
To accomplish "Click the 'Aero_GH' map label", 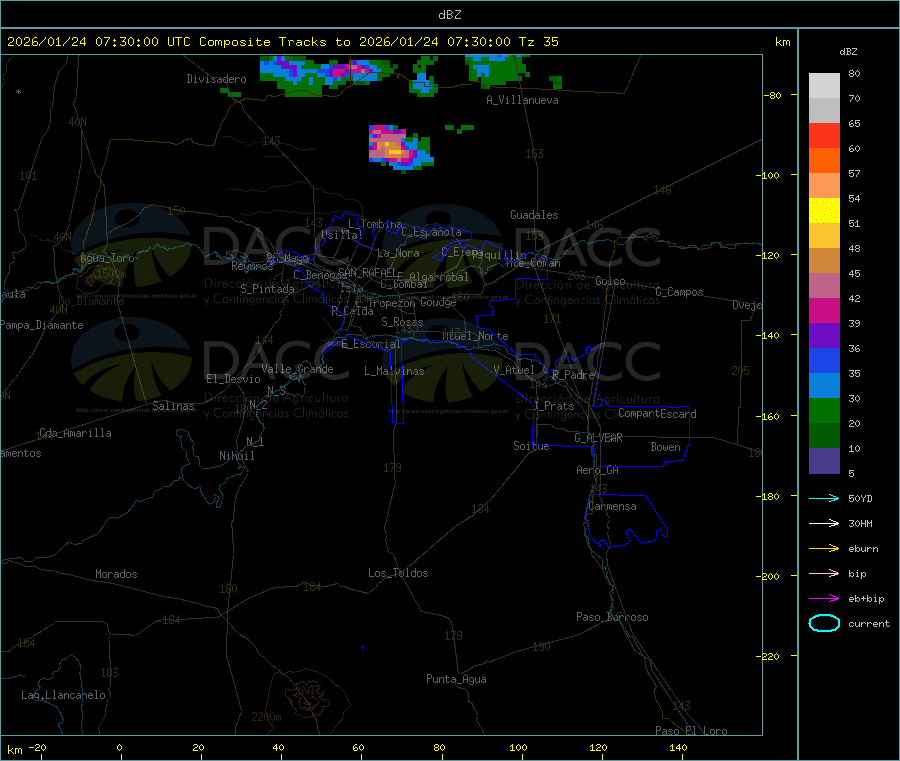I will (597, 470).
